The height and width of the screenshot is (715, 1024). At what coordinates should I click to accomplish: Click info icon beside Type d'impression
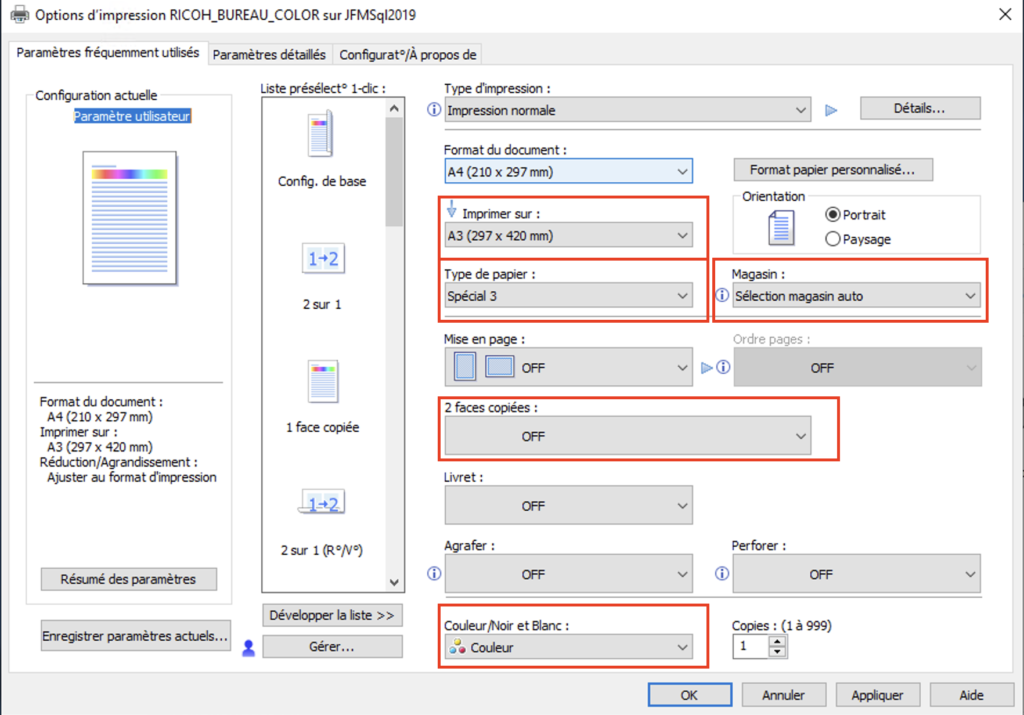pyautogui.click(x=434, y=110)
